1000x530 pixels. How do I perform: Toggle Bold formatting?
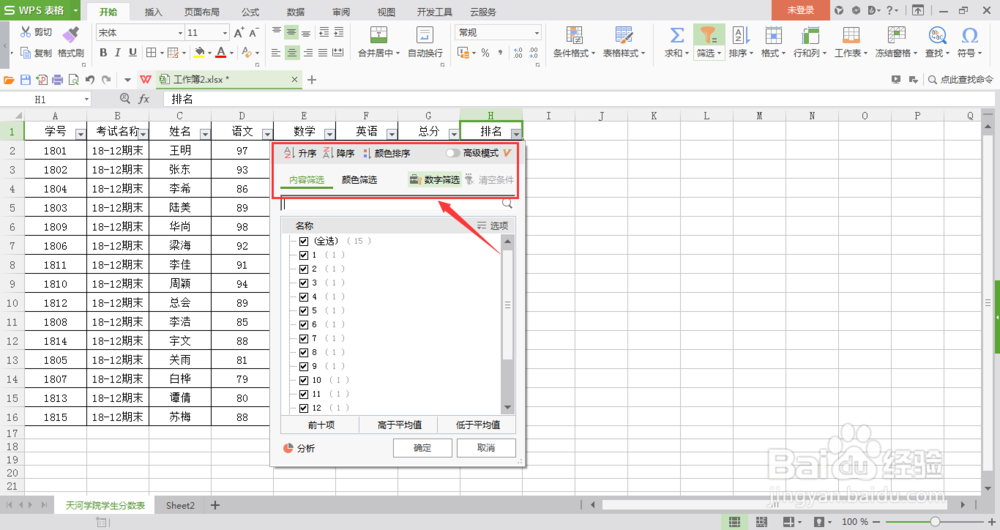(103, 52)
